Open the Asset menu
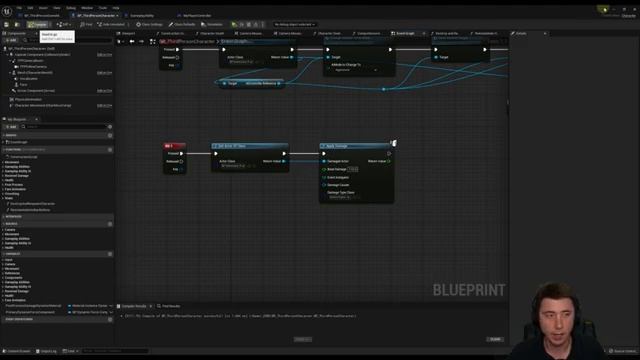Screen dimensions: 640x360 pos(43,8)
